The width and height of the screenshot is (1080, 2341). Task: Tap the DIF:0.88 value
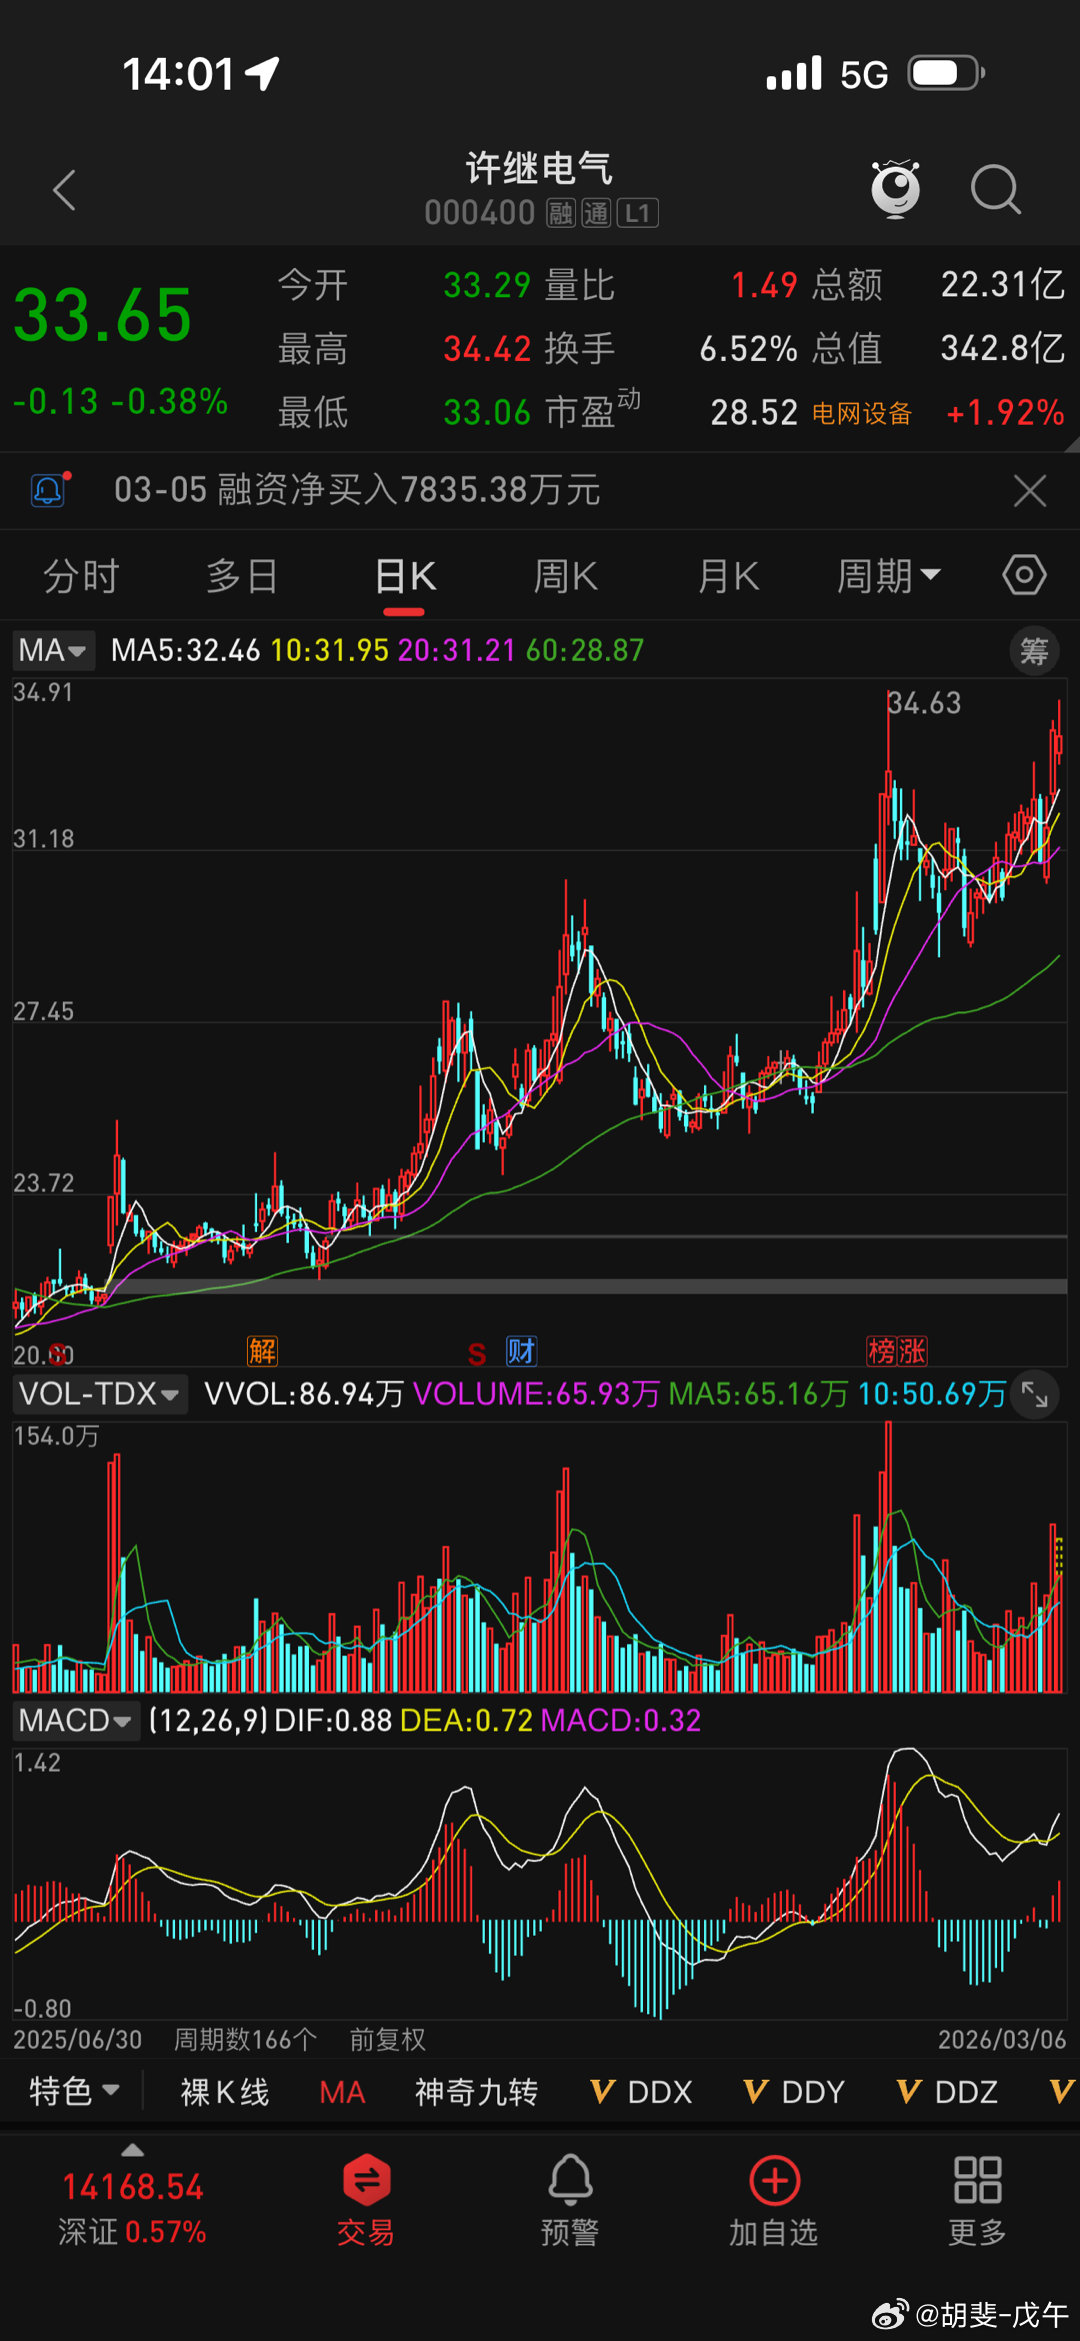333,1720
